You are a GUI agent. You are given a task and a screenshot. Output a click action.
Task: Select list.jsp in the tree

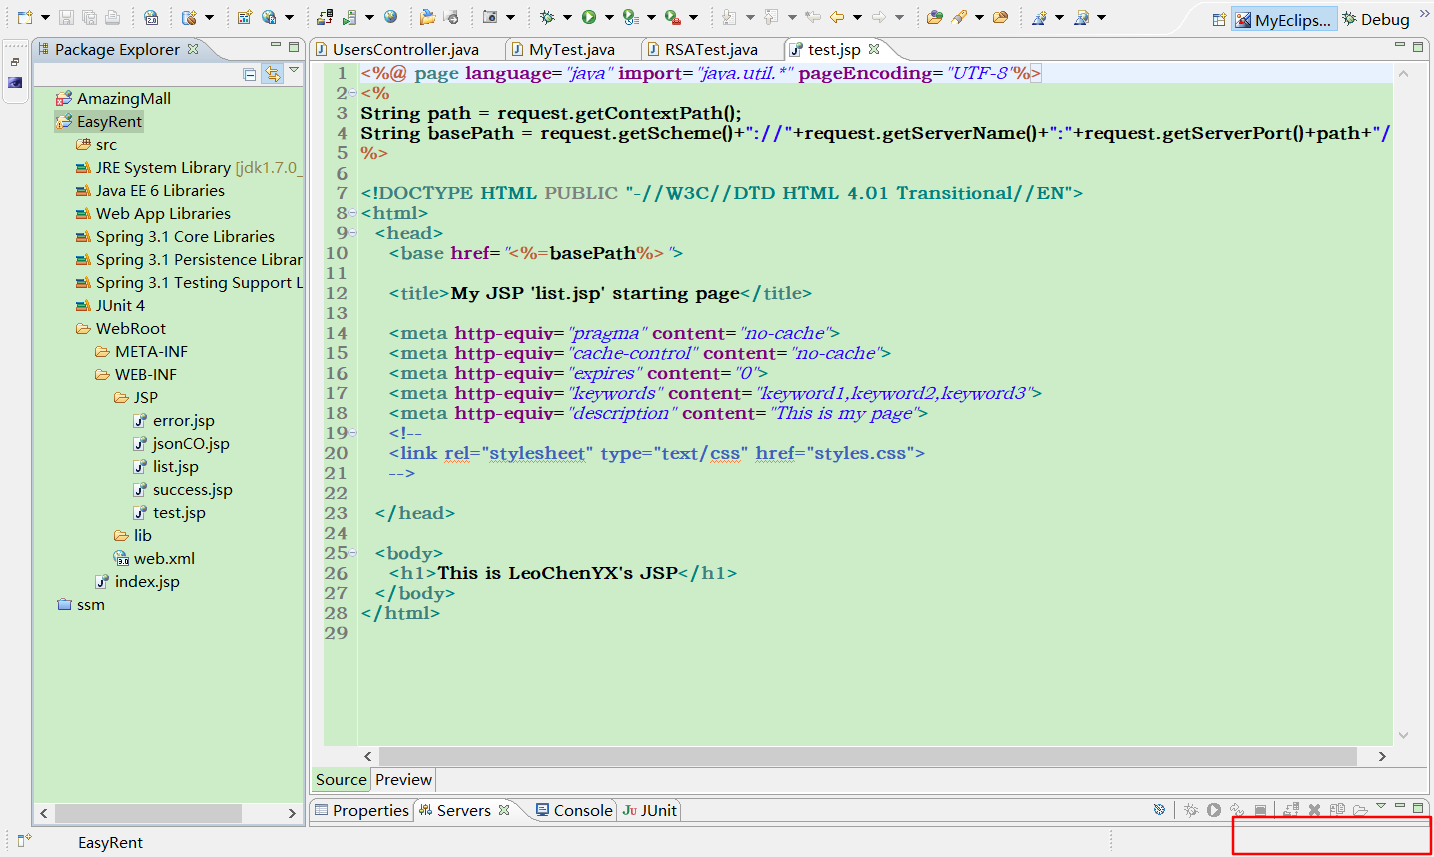[x=166, y=466]
